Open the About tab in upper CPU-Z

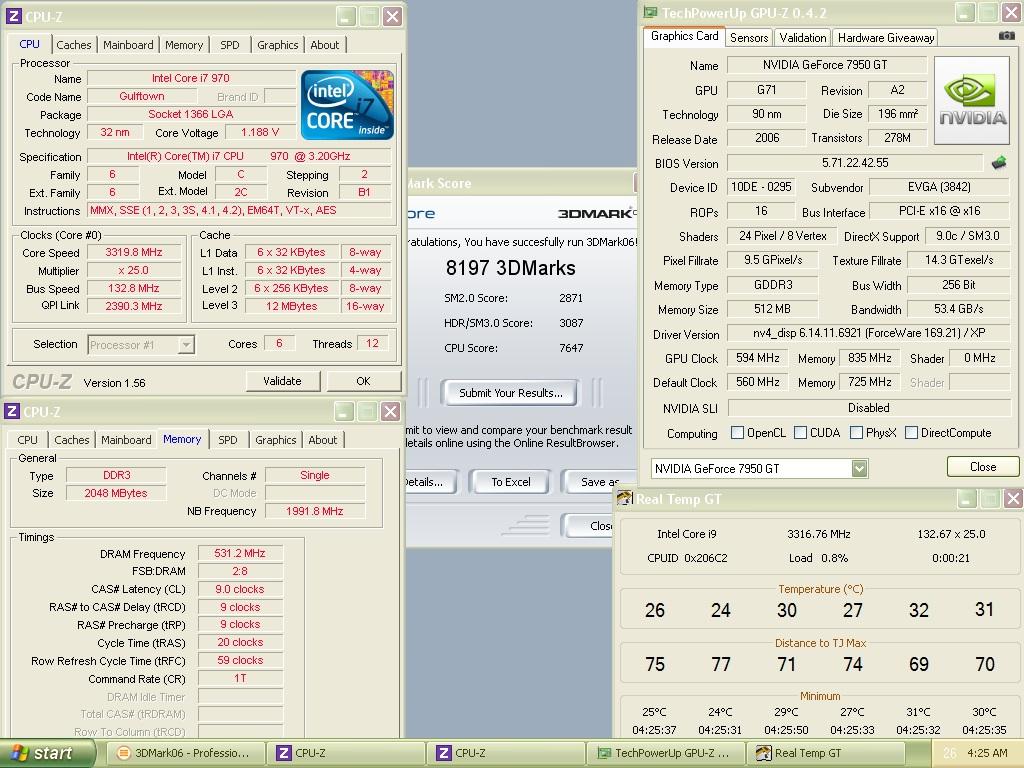coord(325,45)
